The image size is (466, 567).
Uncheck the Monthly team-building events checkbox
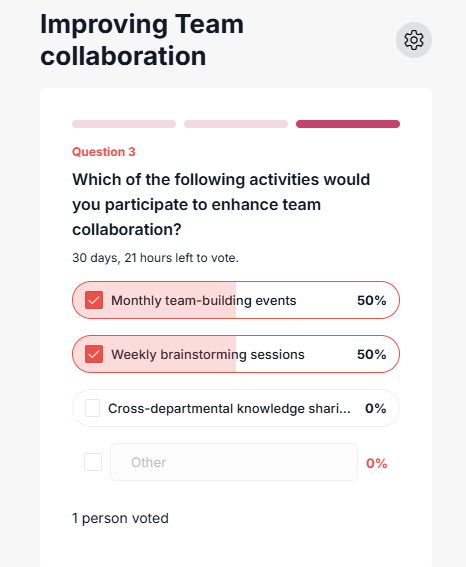[94, 300]
